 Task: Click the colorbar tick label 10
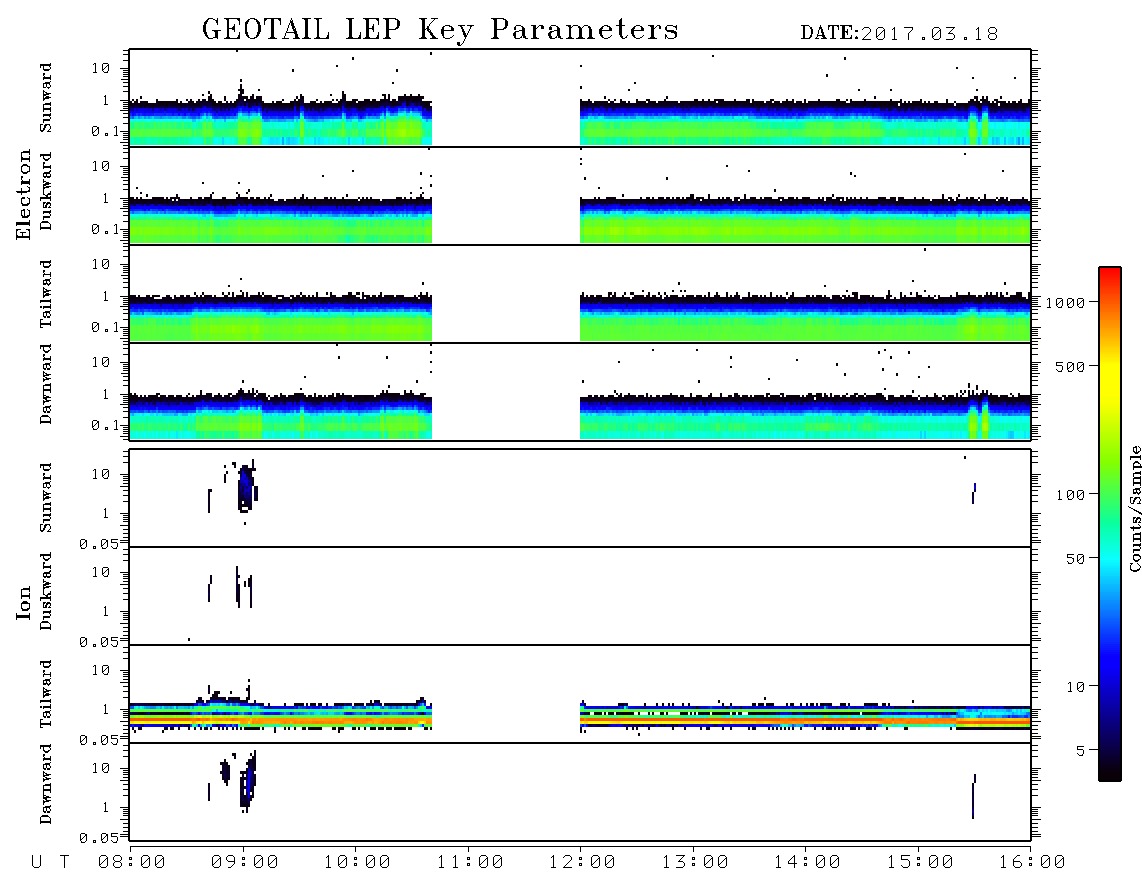[1076, 687]
